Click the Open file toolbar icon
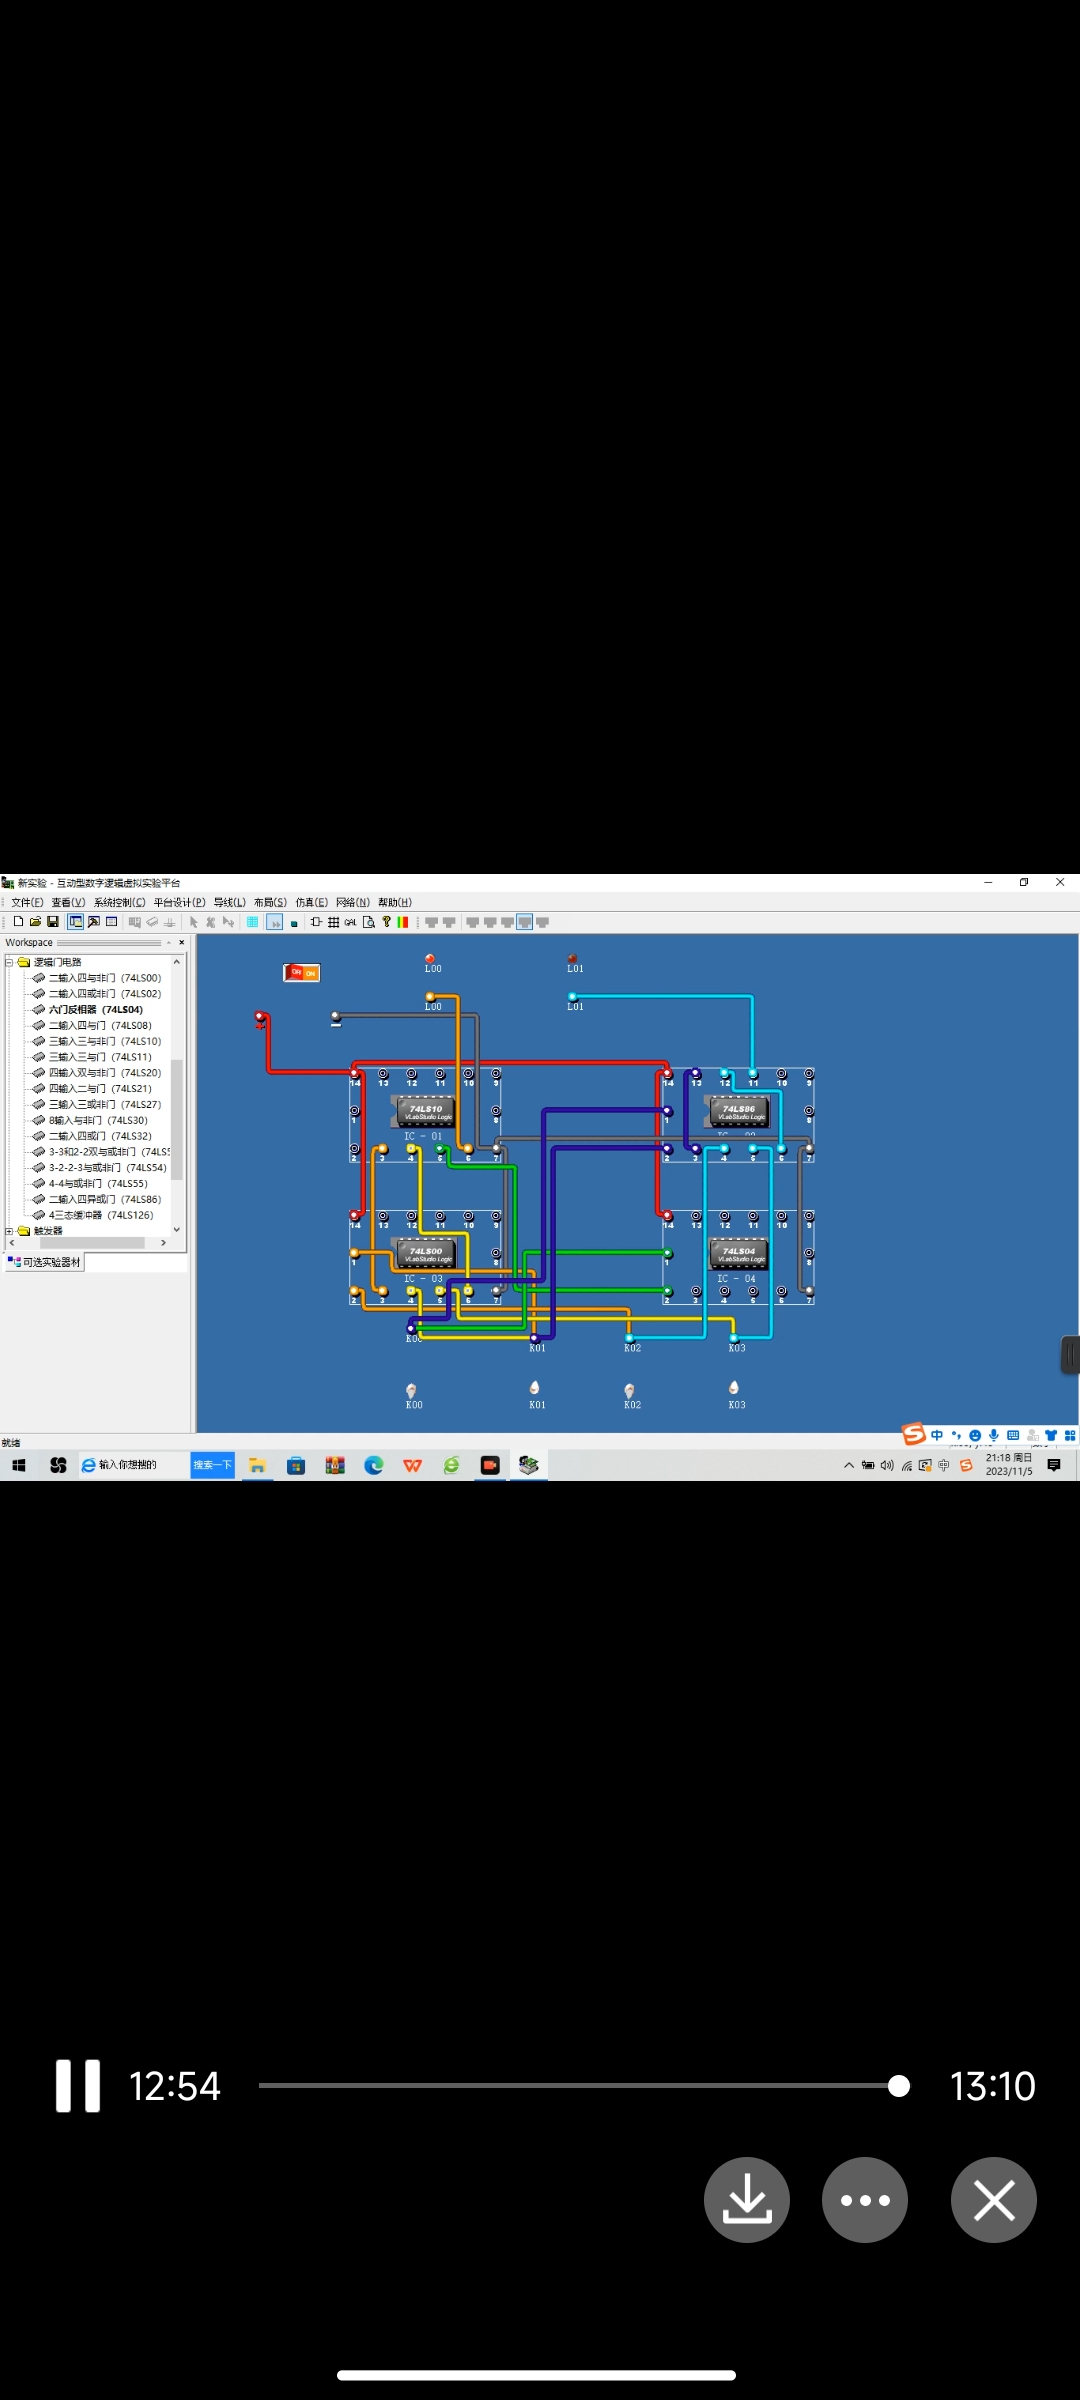1080x2400 pixels. click(35, 922)
